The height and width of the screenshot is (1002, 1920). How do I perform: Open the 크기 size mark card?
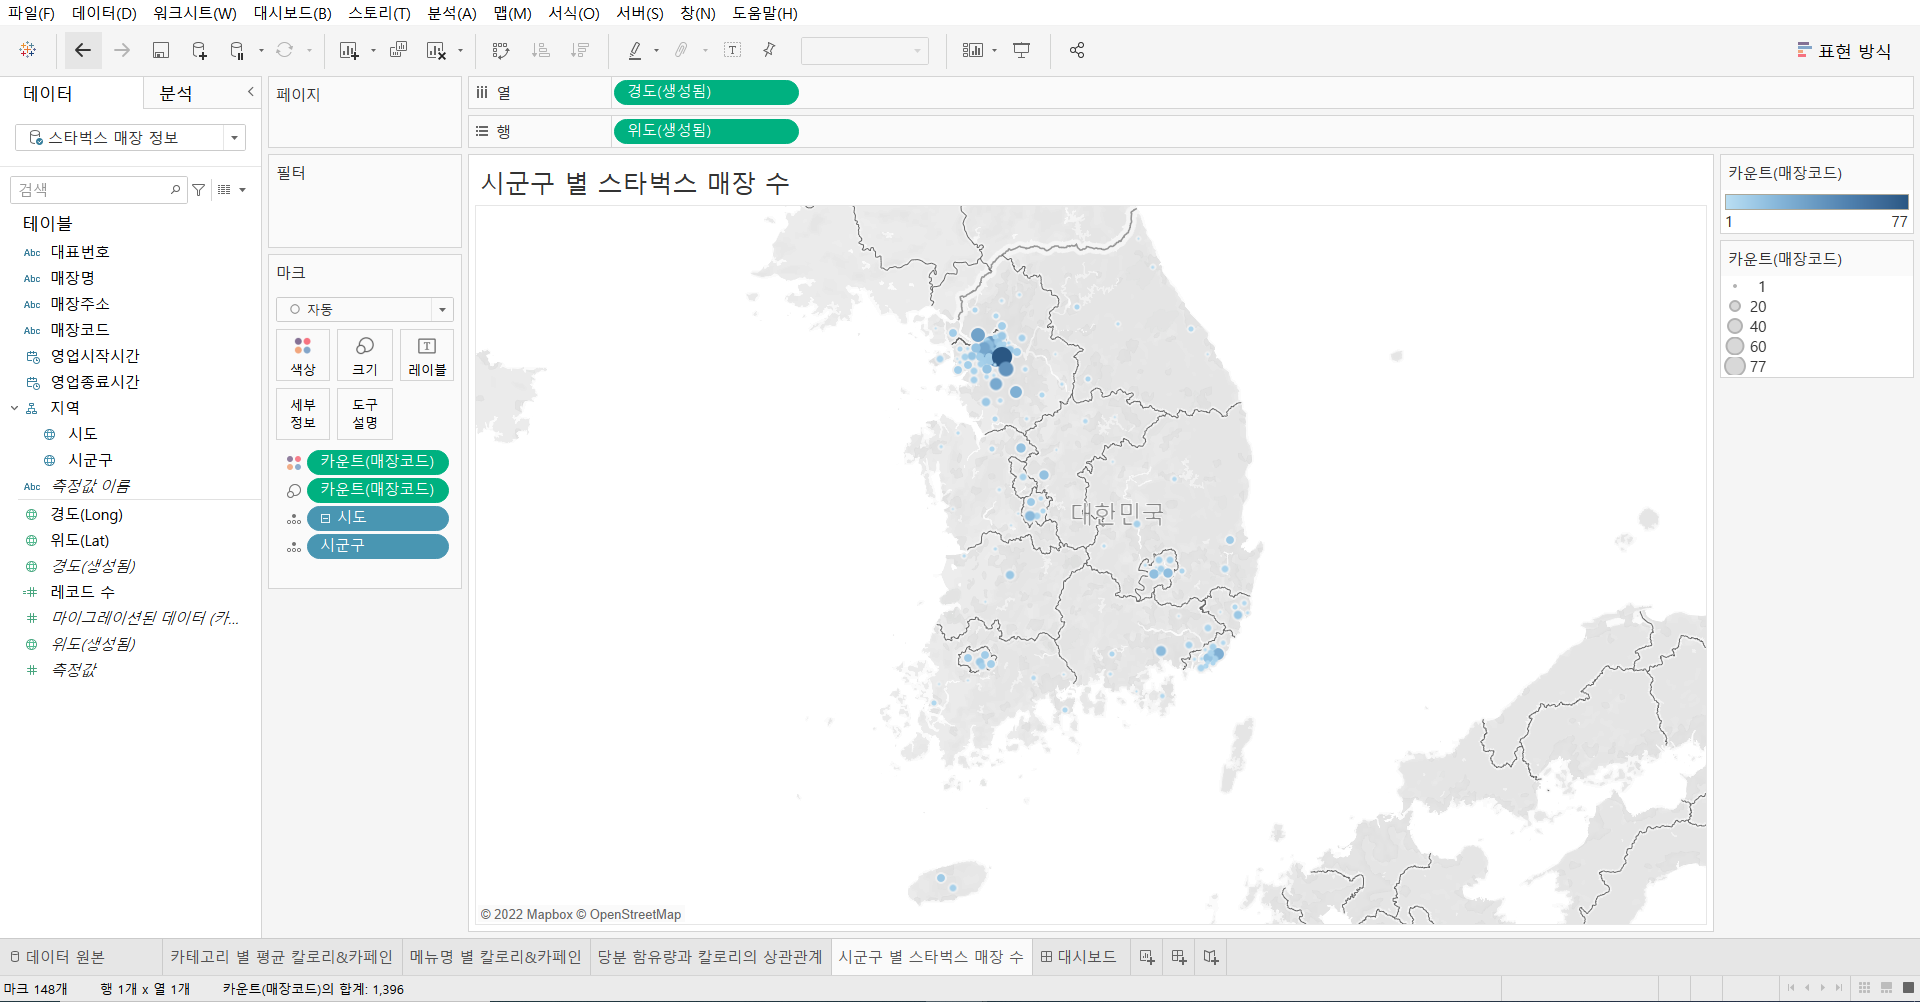[365, 355]
